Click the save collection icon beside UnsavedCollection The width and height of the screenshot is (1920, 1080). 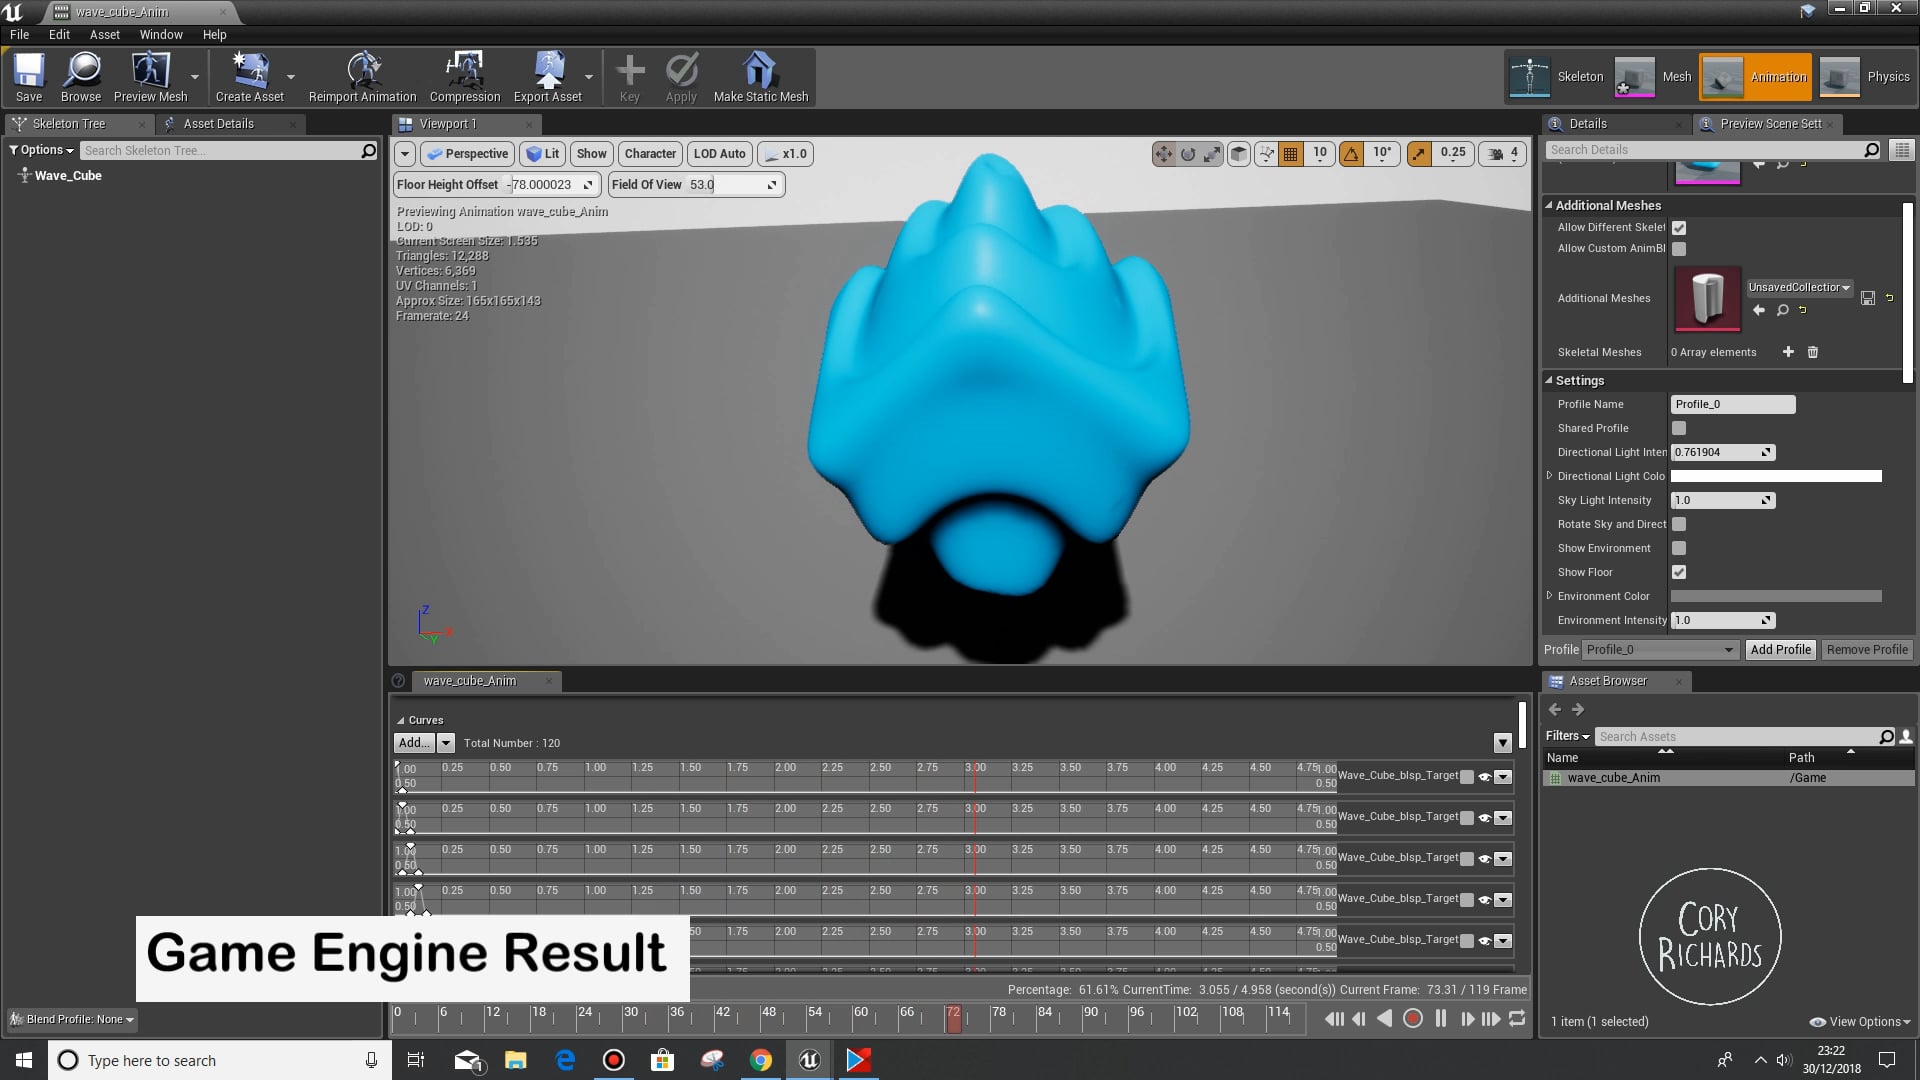click(1867, 298)
